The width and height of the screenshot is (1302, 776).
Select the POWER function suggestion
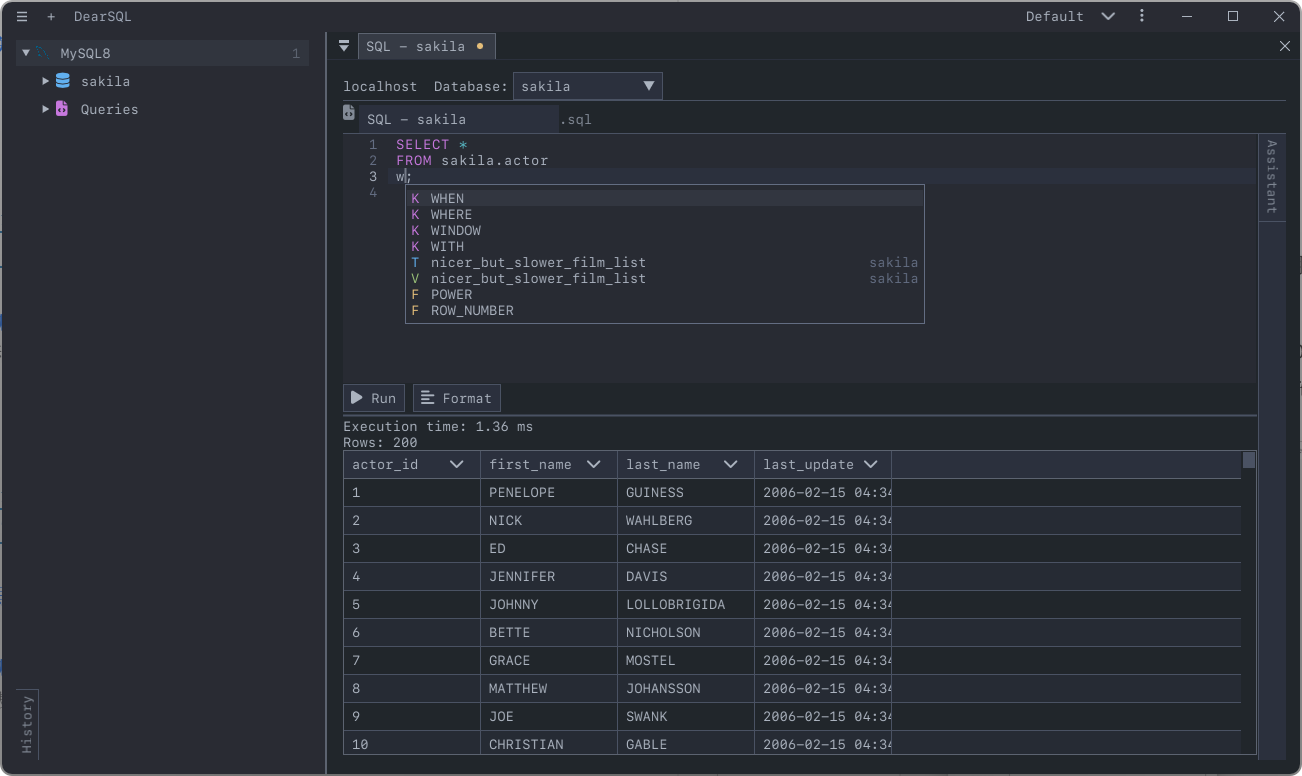click(x=664, y=295)
